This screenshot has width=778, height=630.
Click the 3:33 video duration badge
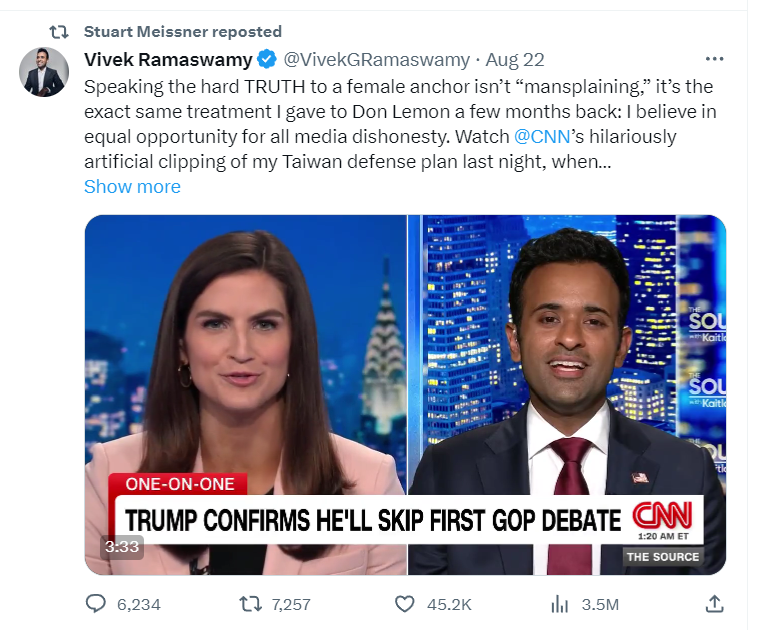click(122, 547)
